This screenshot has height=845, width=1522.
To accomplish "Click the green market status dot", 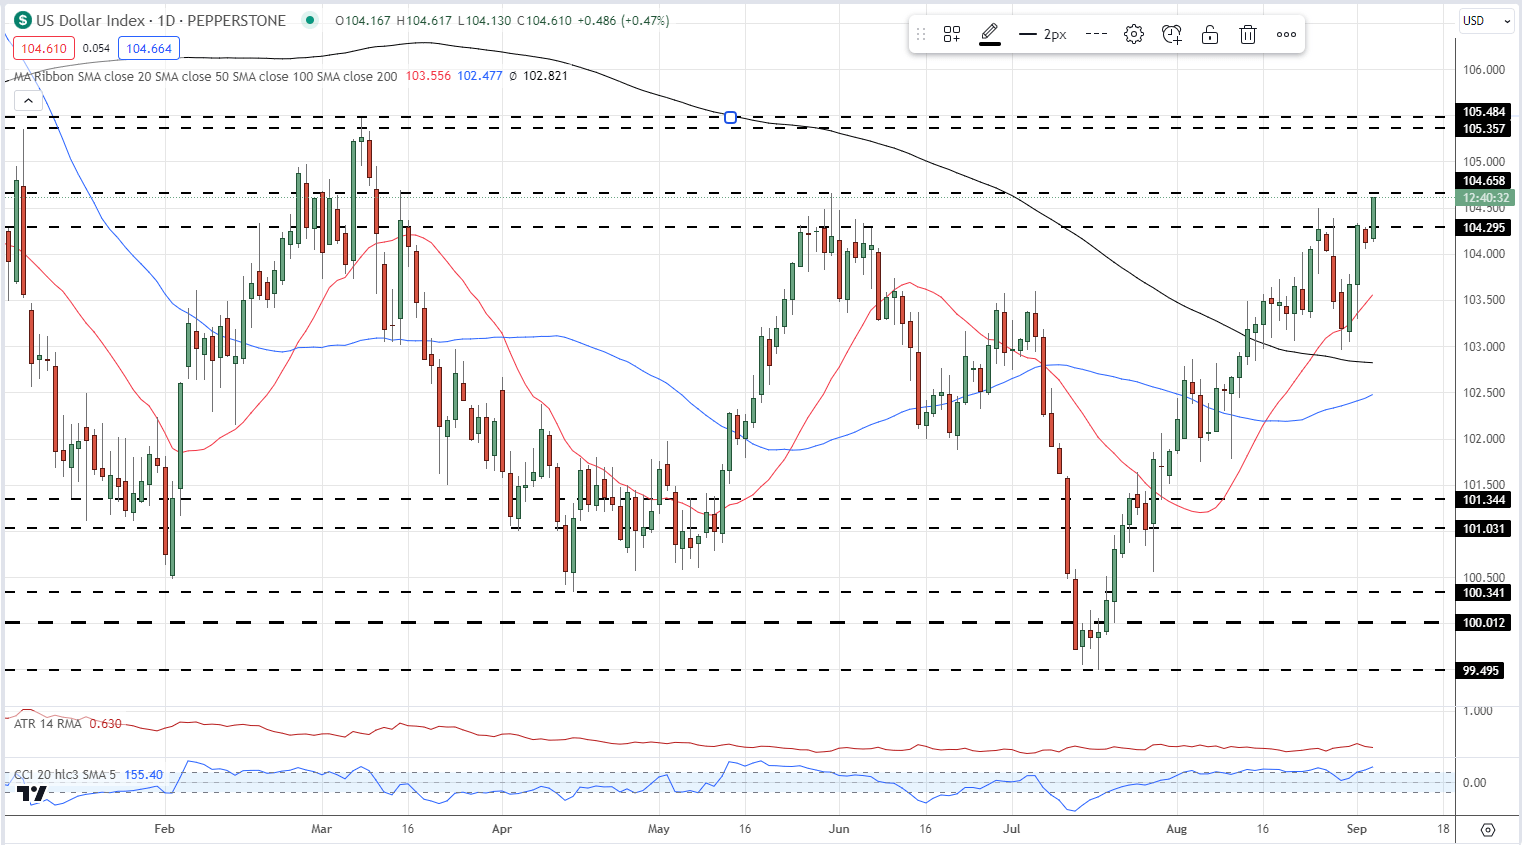I will [310, 20].
